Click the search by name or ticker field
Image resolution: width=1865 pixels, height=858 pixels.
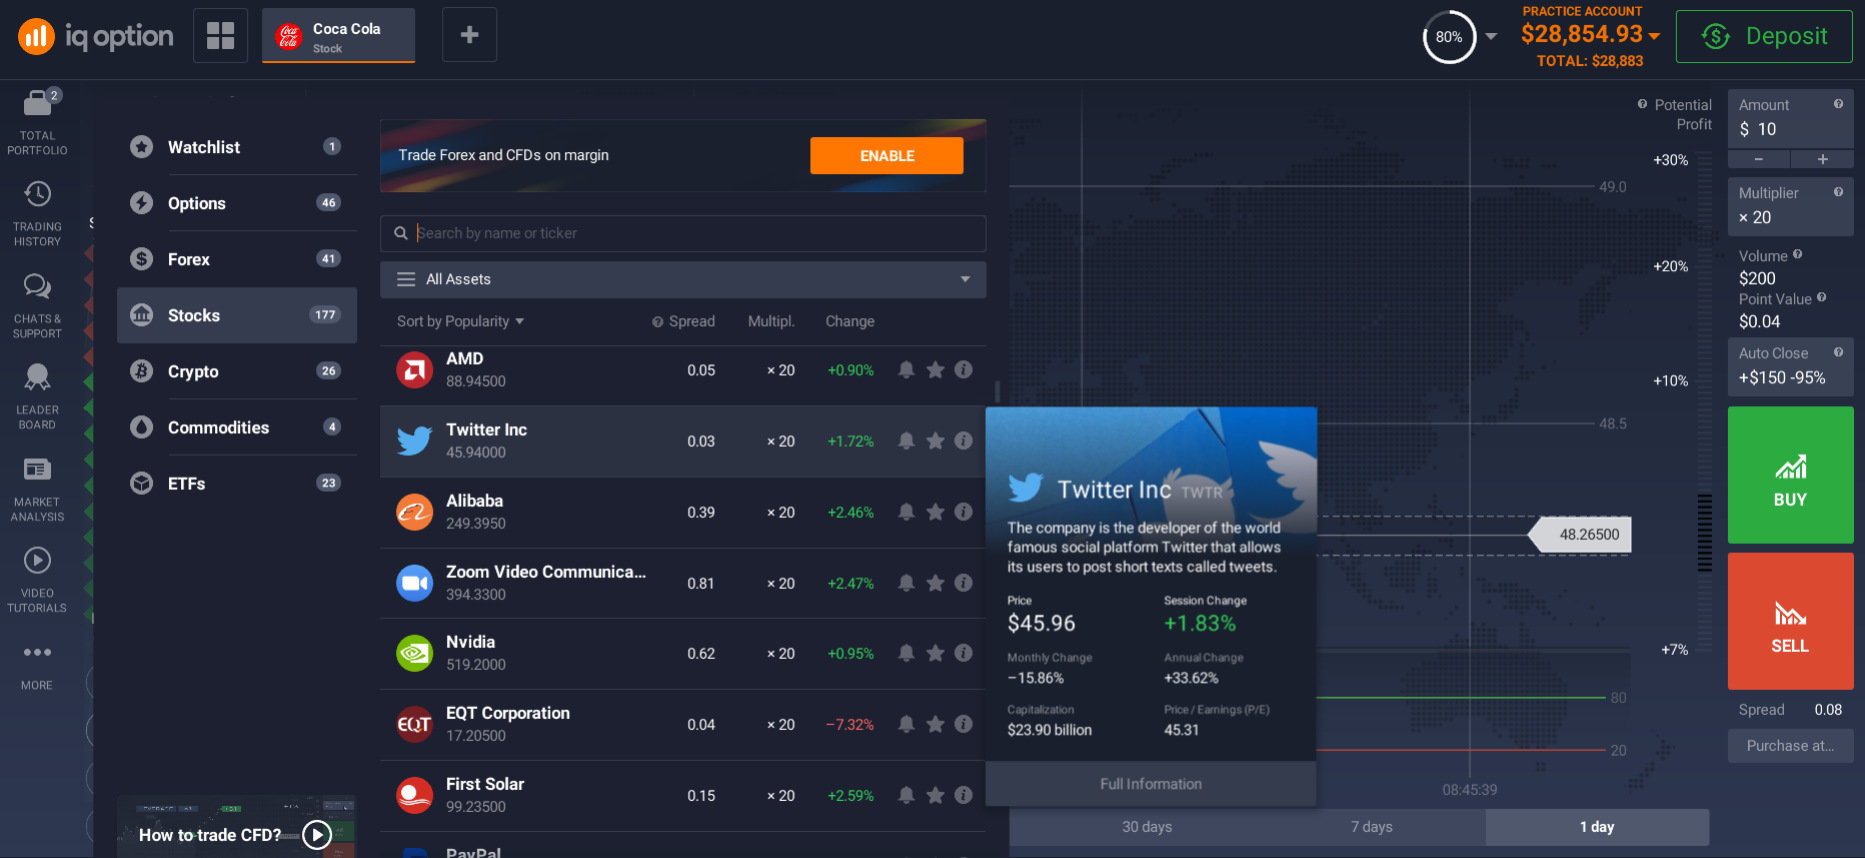[x=683, y=233]
